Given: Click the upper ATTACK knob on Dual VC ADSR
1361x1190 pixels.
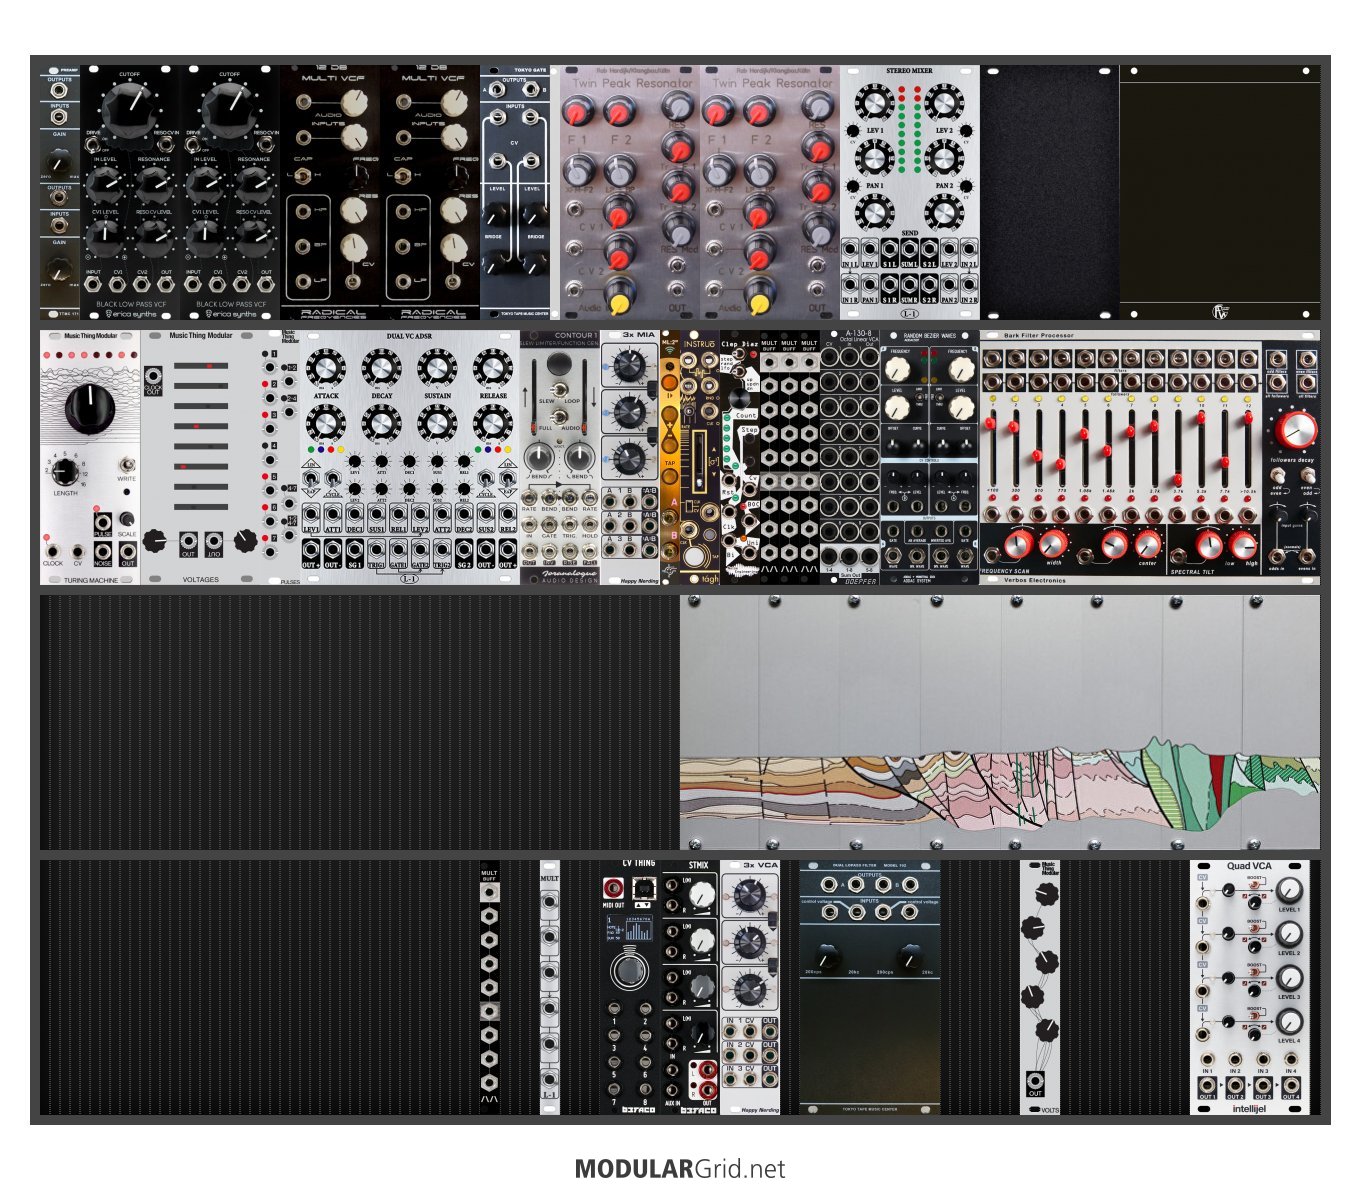Looking at the screenshot, I should [x=326, y=370].
